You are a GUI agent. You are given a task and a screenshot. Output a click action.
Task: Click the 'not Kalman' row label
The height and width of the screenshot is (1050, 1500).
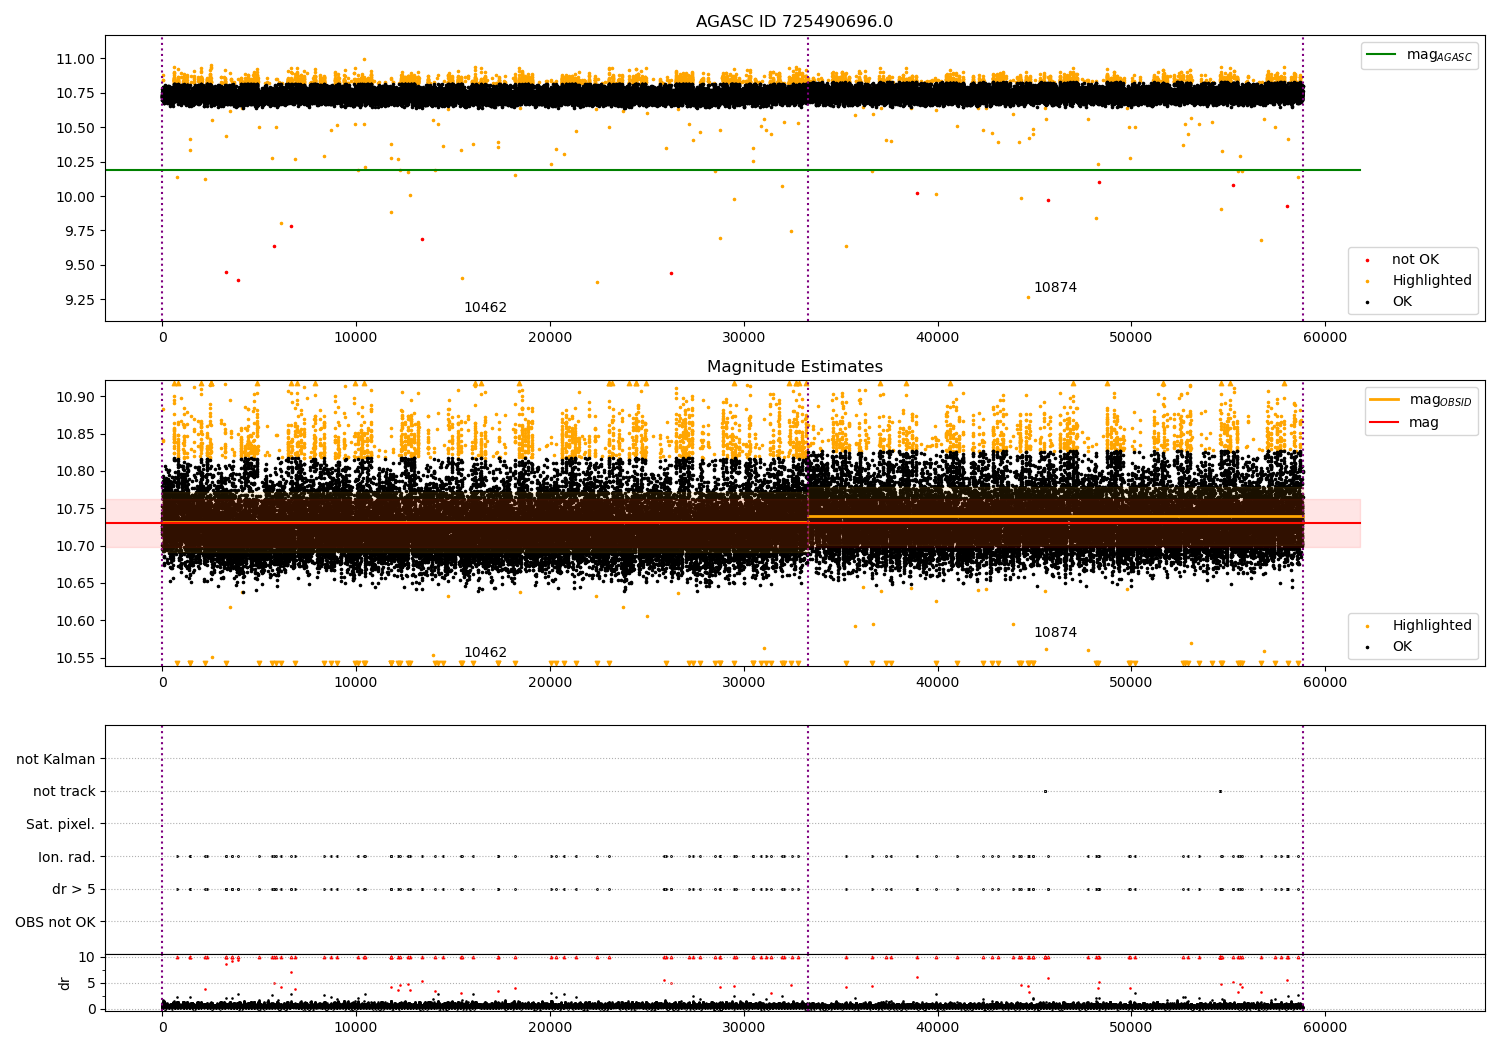click(x=55, y=759)
